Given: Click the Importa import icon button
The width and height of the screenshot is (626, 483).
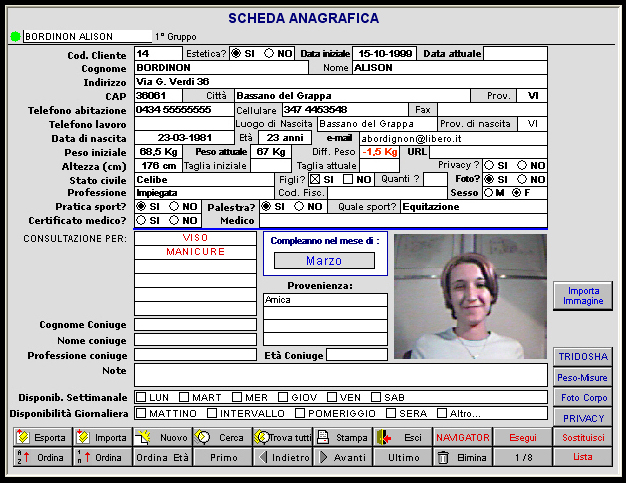Looking at the screenshot, I should 103,437.
